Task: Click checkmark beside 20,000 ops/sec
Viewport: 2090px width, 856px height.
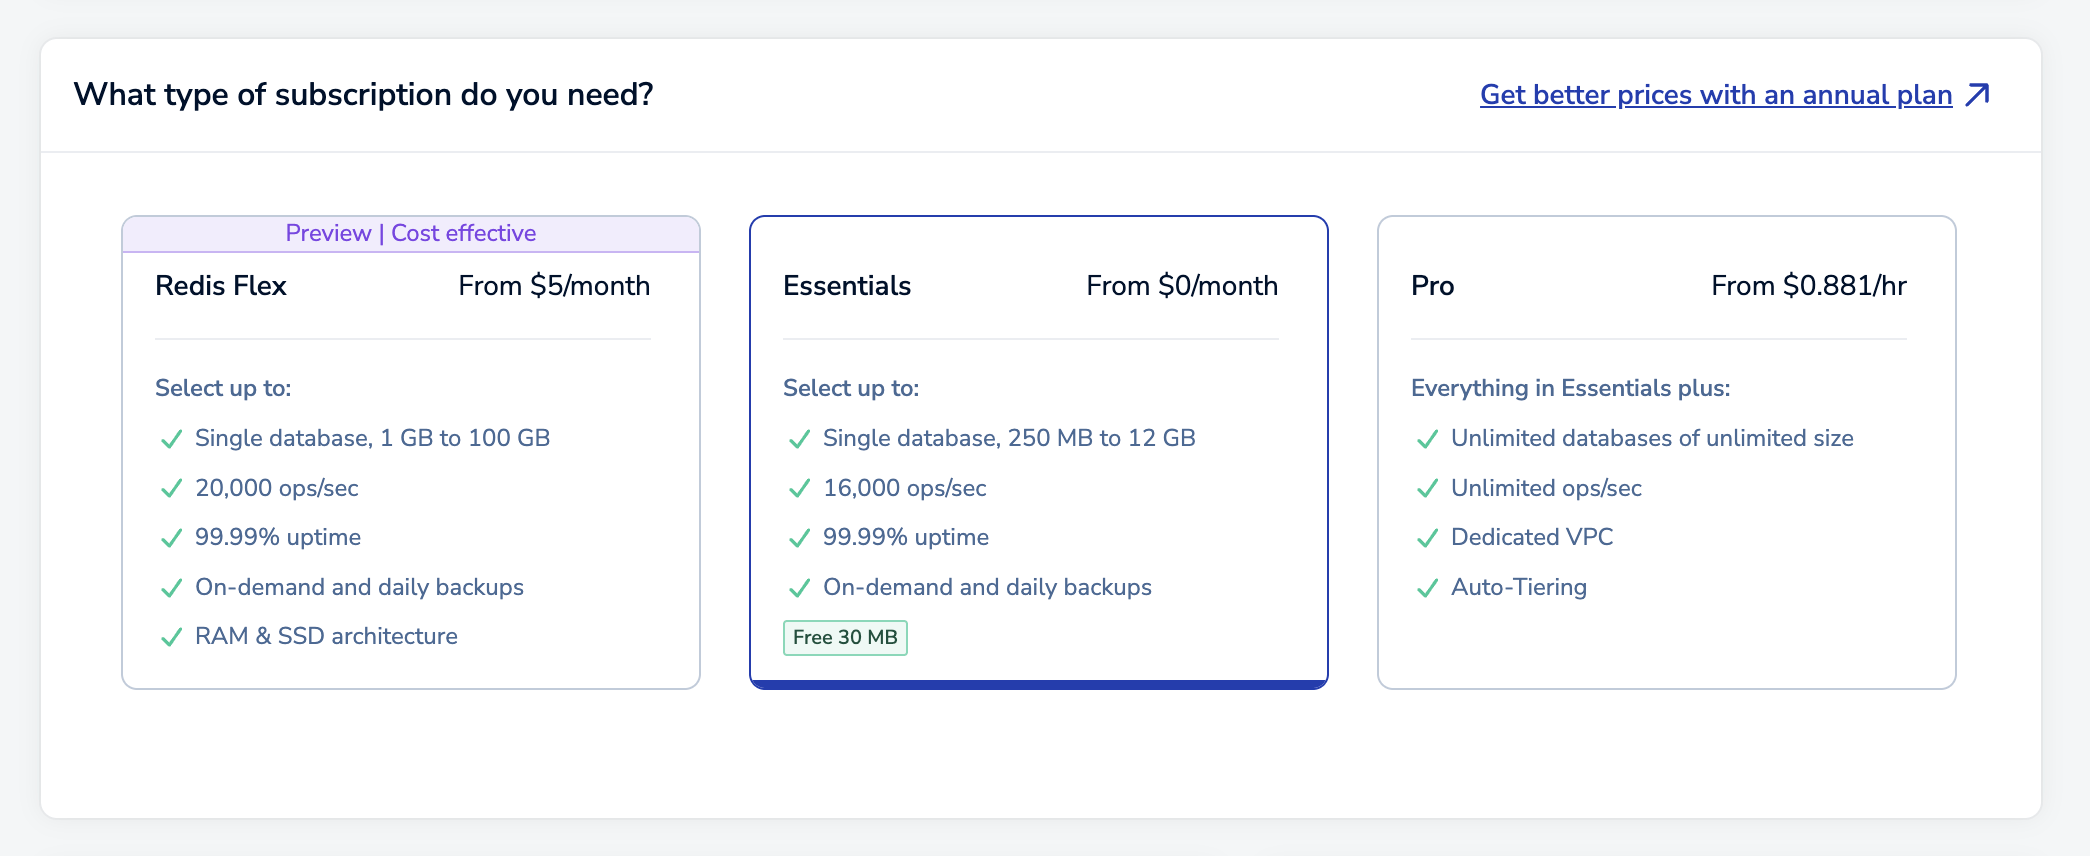Action: click(172, 488)
